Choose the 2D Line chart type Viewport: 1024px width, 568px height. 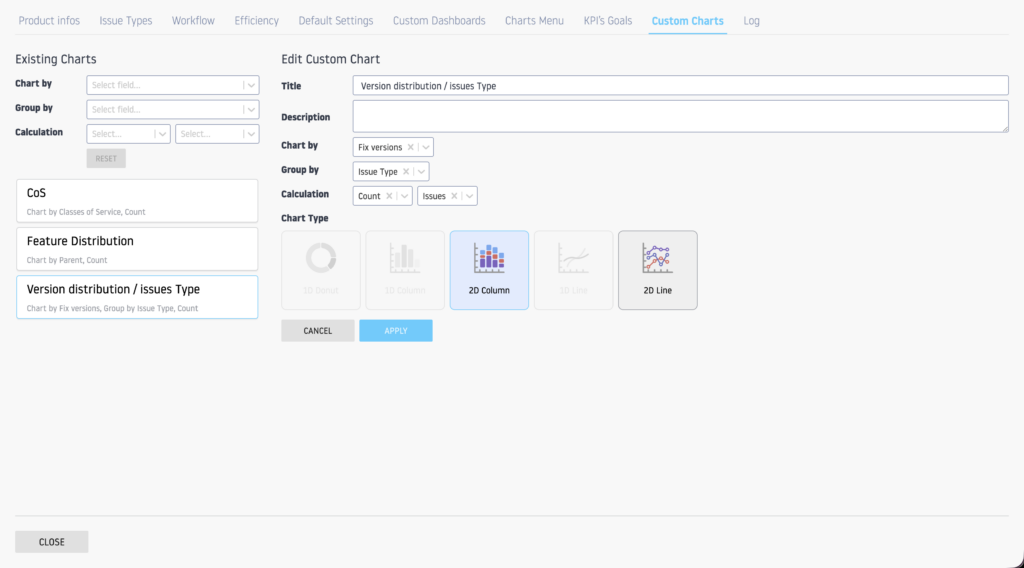point(657,269)
